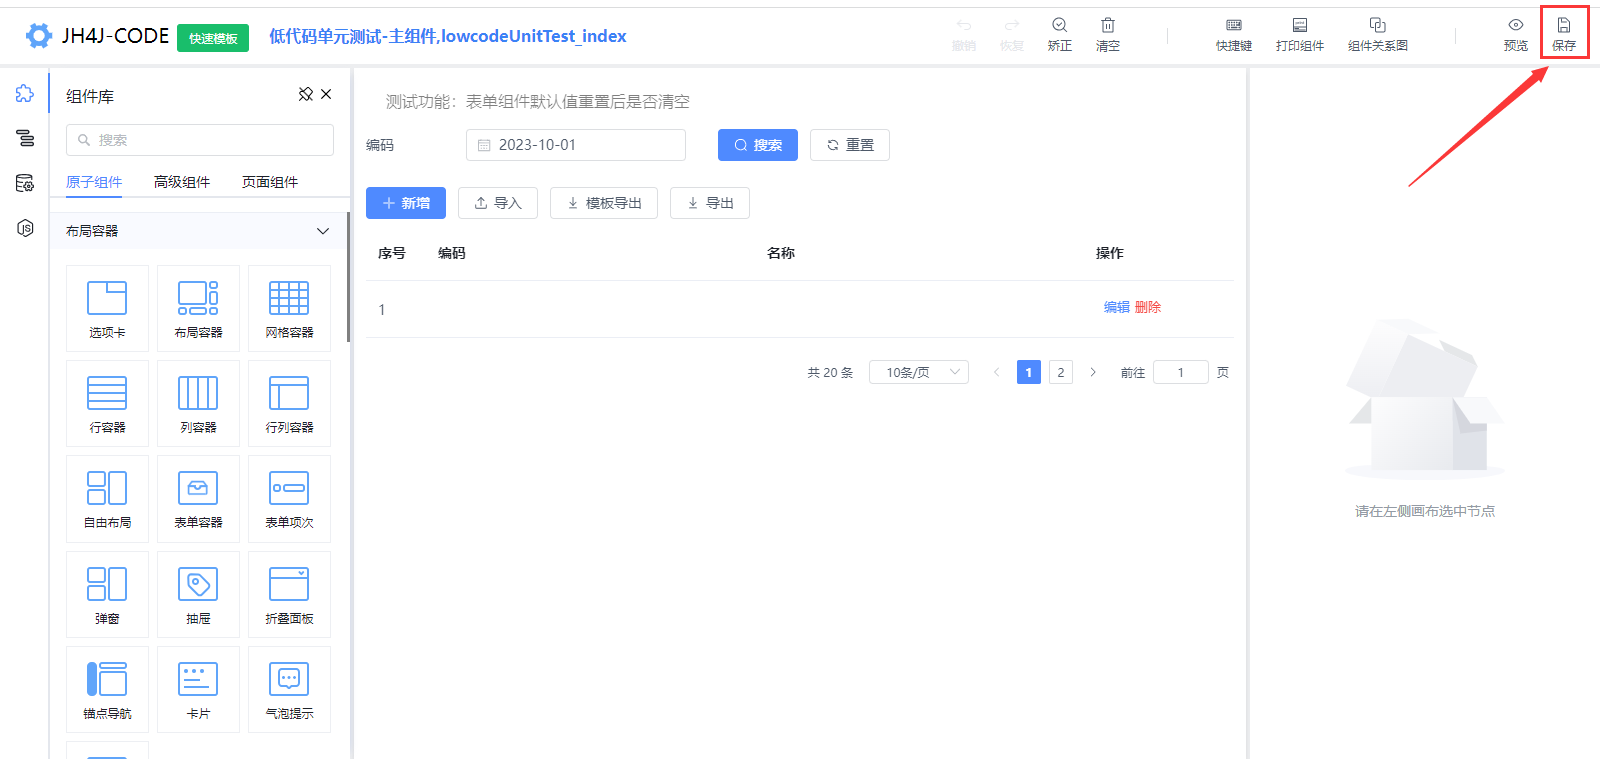This screenshot has height=759, width=1600.
Task: Select the Drawer (抽屉) component
Action: pos(198,594)
